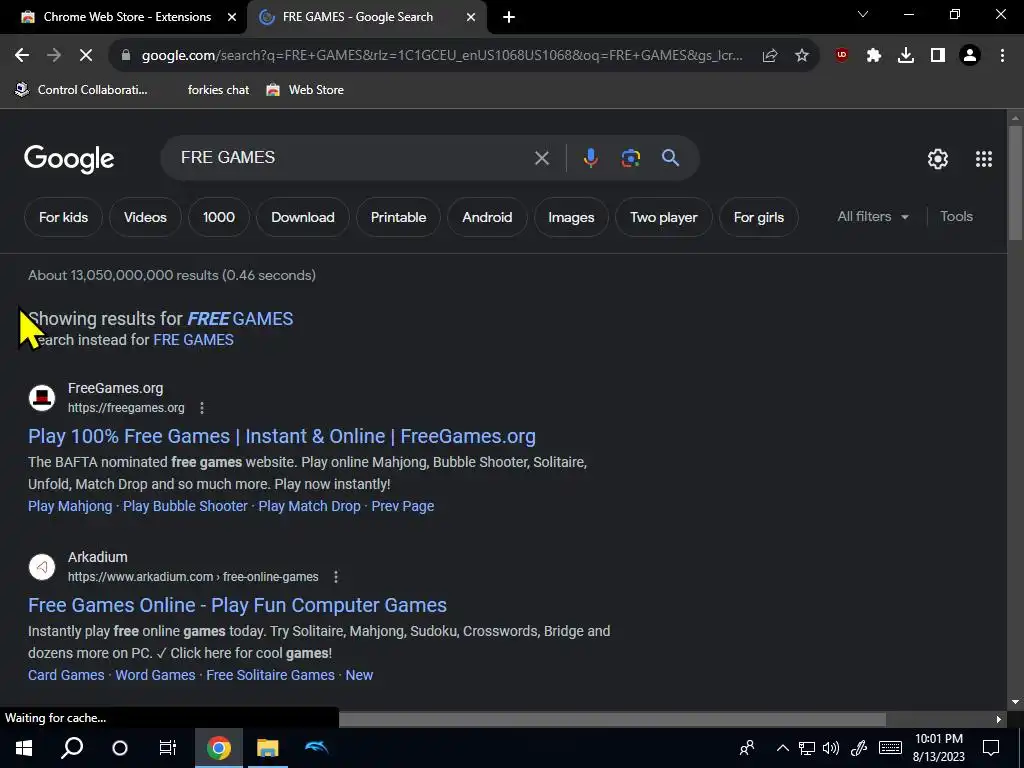Open the search Tools options

[x=956, y=217]
